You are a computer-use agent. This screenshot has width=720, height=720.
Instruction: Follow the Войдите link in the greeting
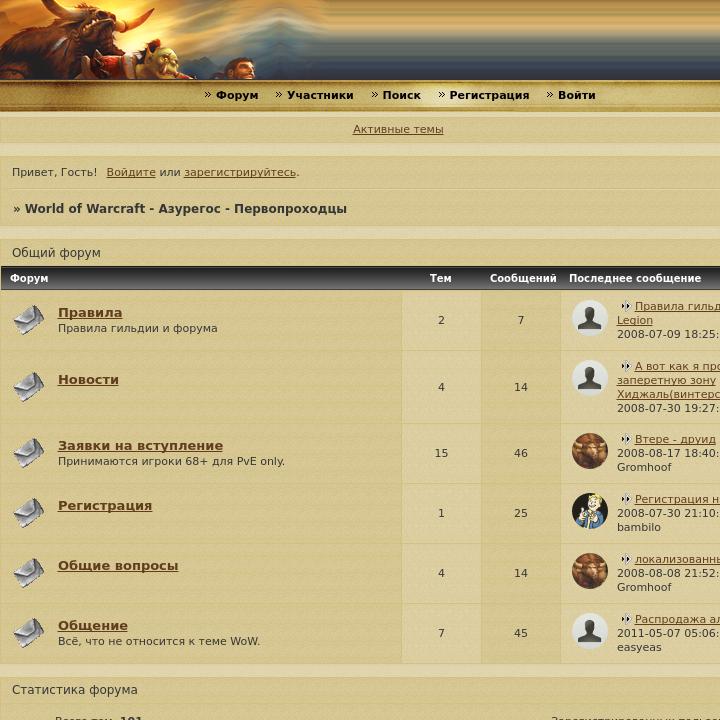coord(131,172)
